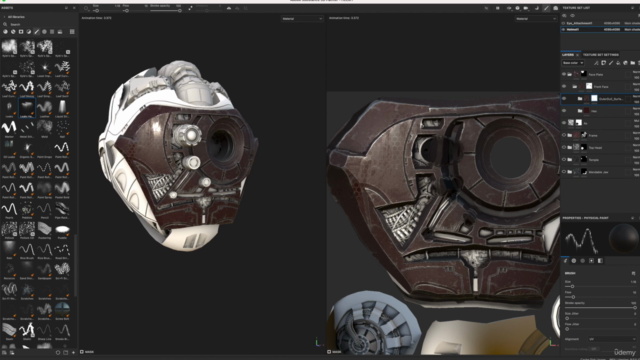
Task: Expand the Top Head folder
Action: coord(570,147)
